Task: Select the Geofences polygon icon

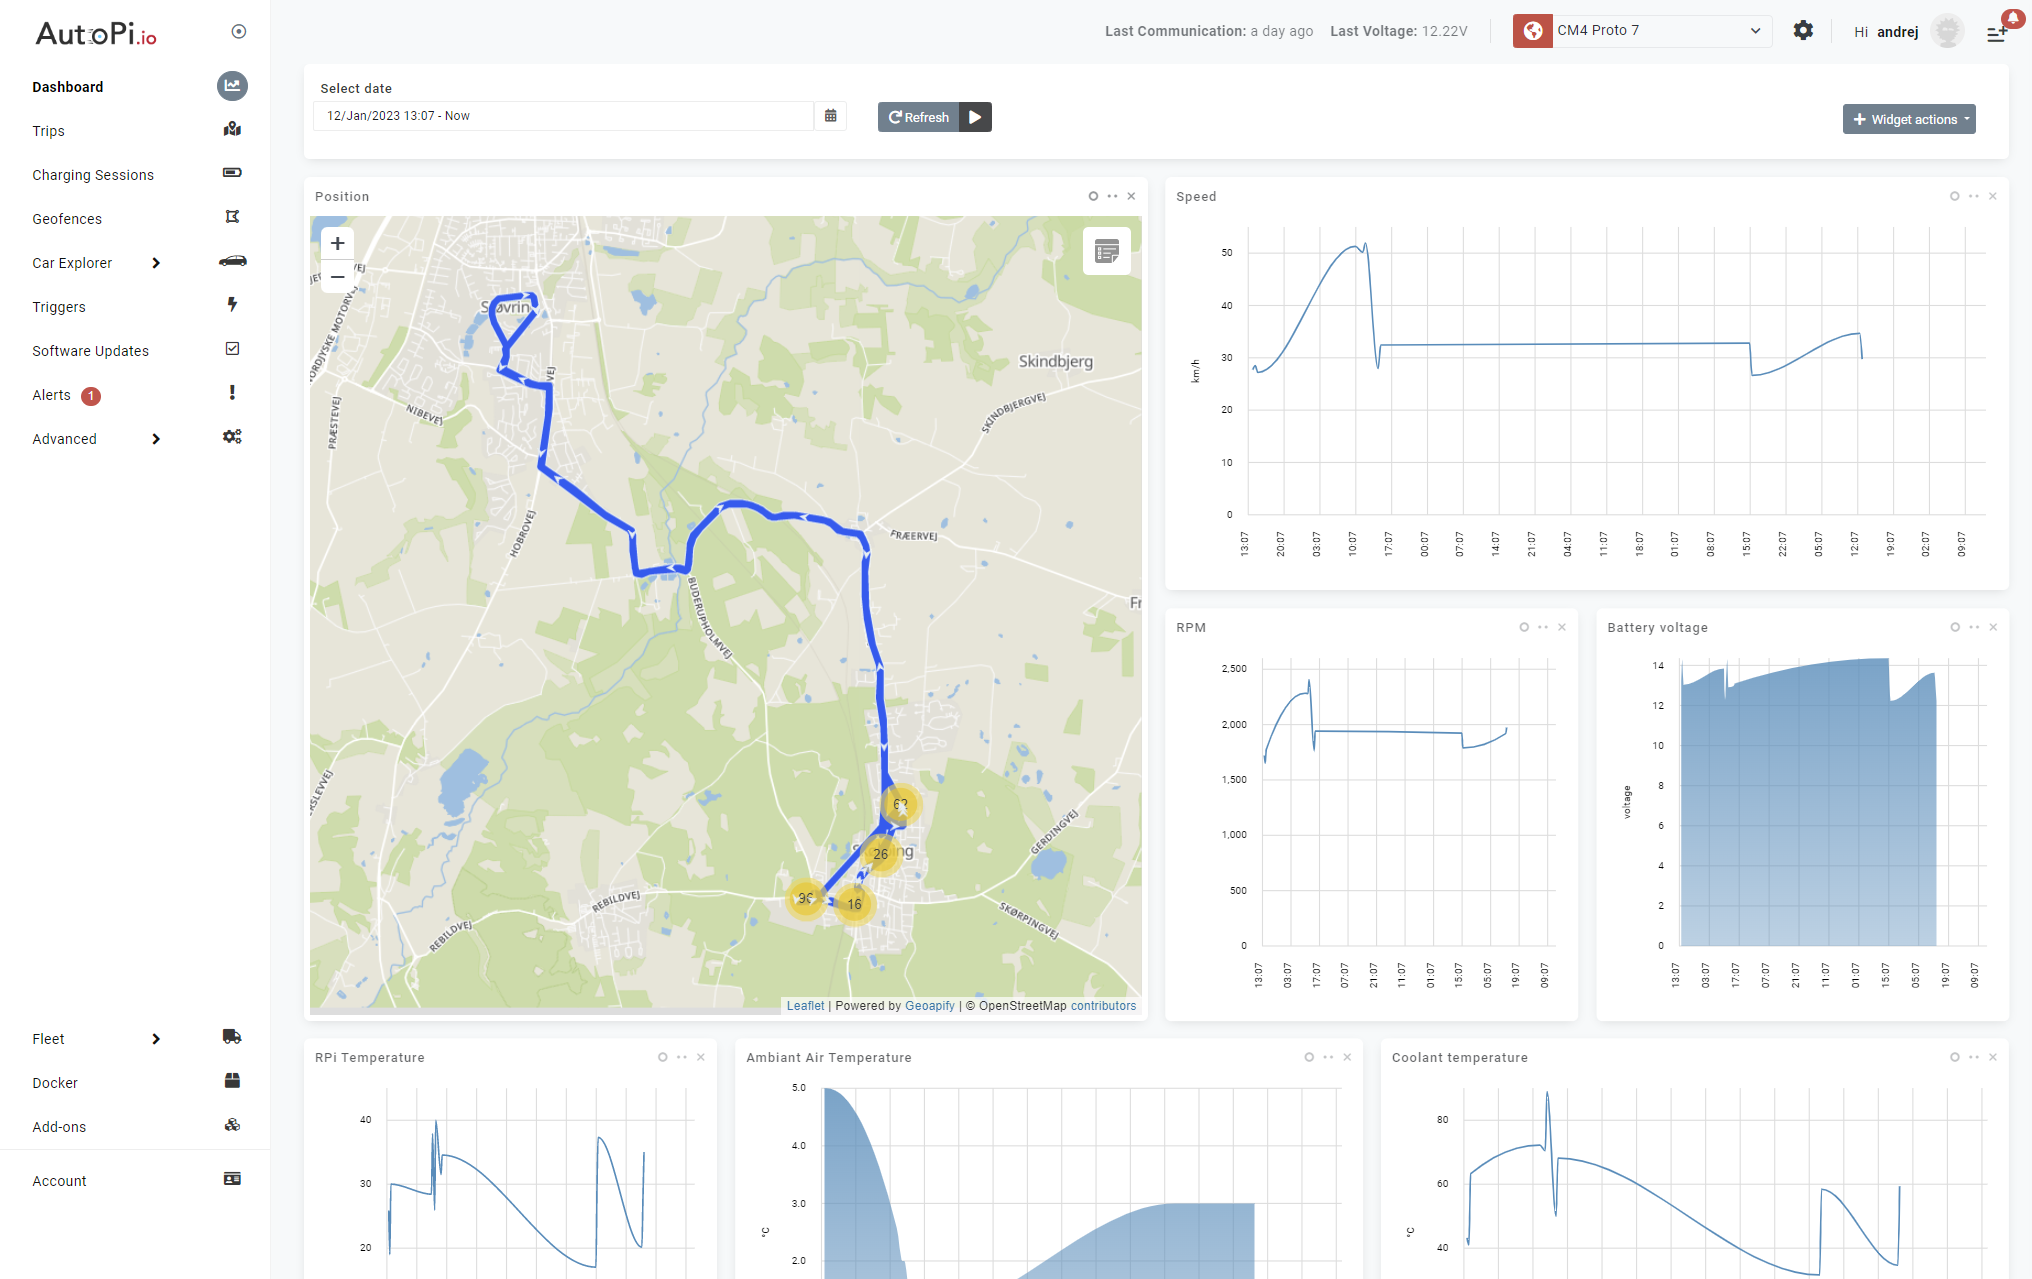Action: coord(232,216)
